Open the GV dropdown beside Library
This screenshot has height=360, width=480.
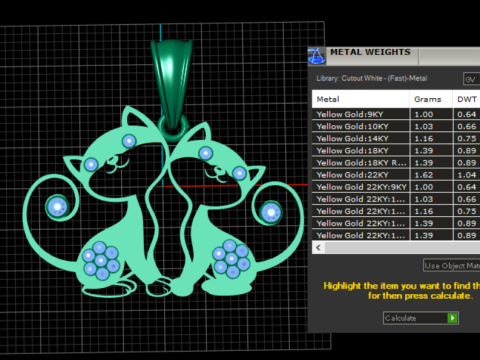471,79
